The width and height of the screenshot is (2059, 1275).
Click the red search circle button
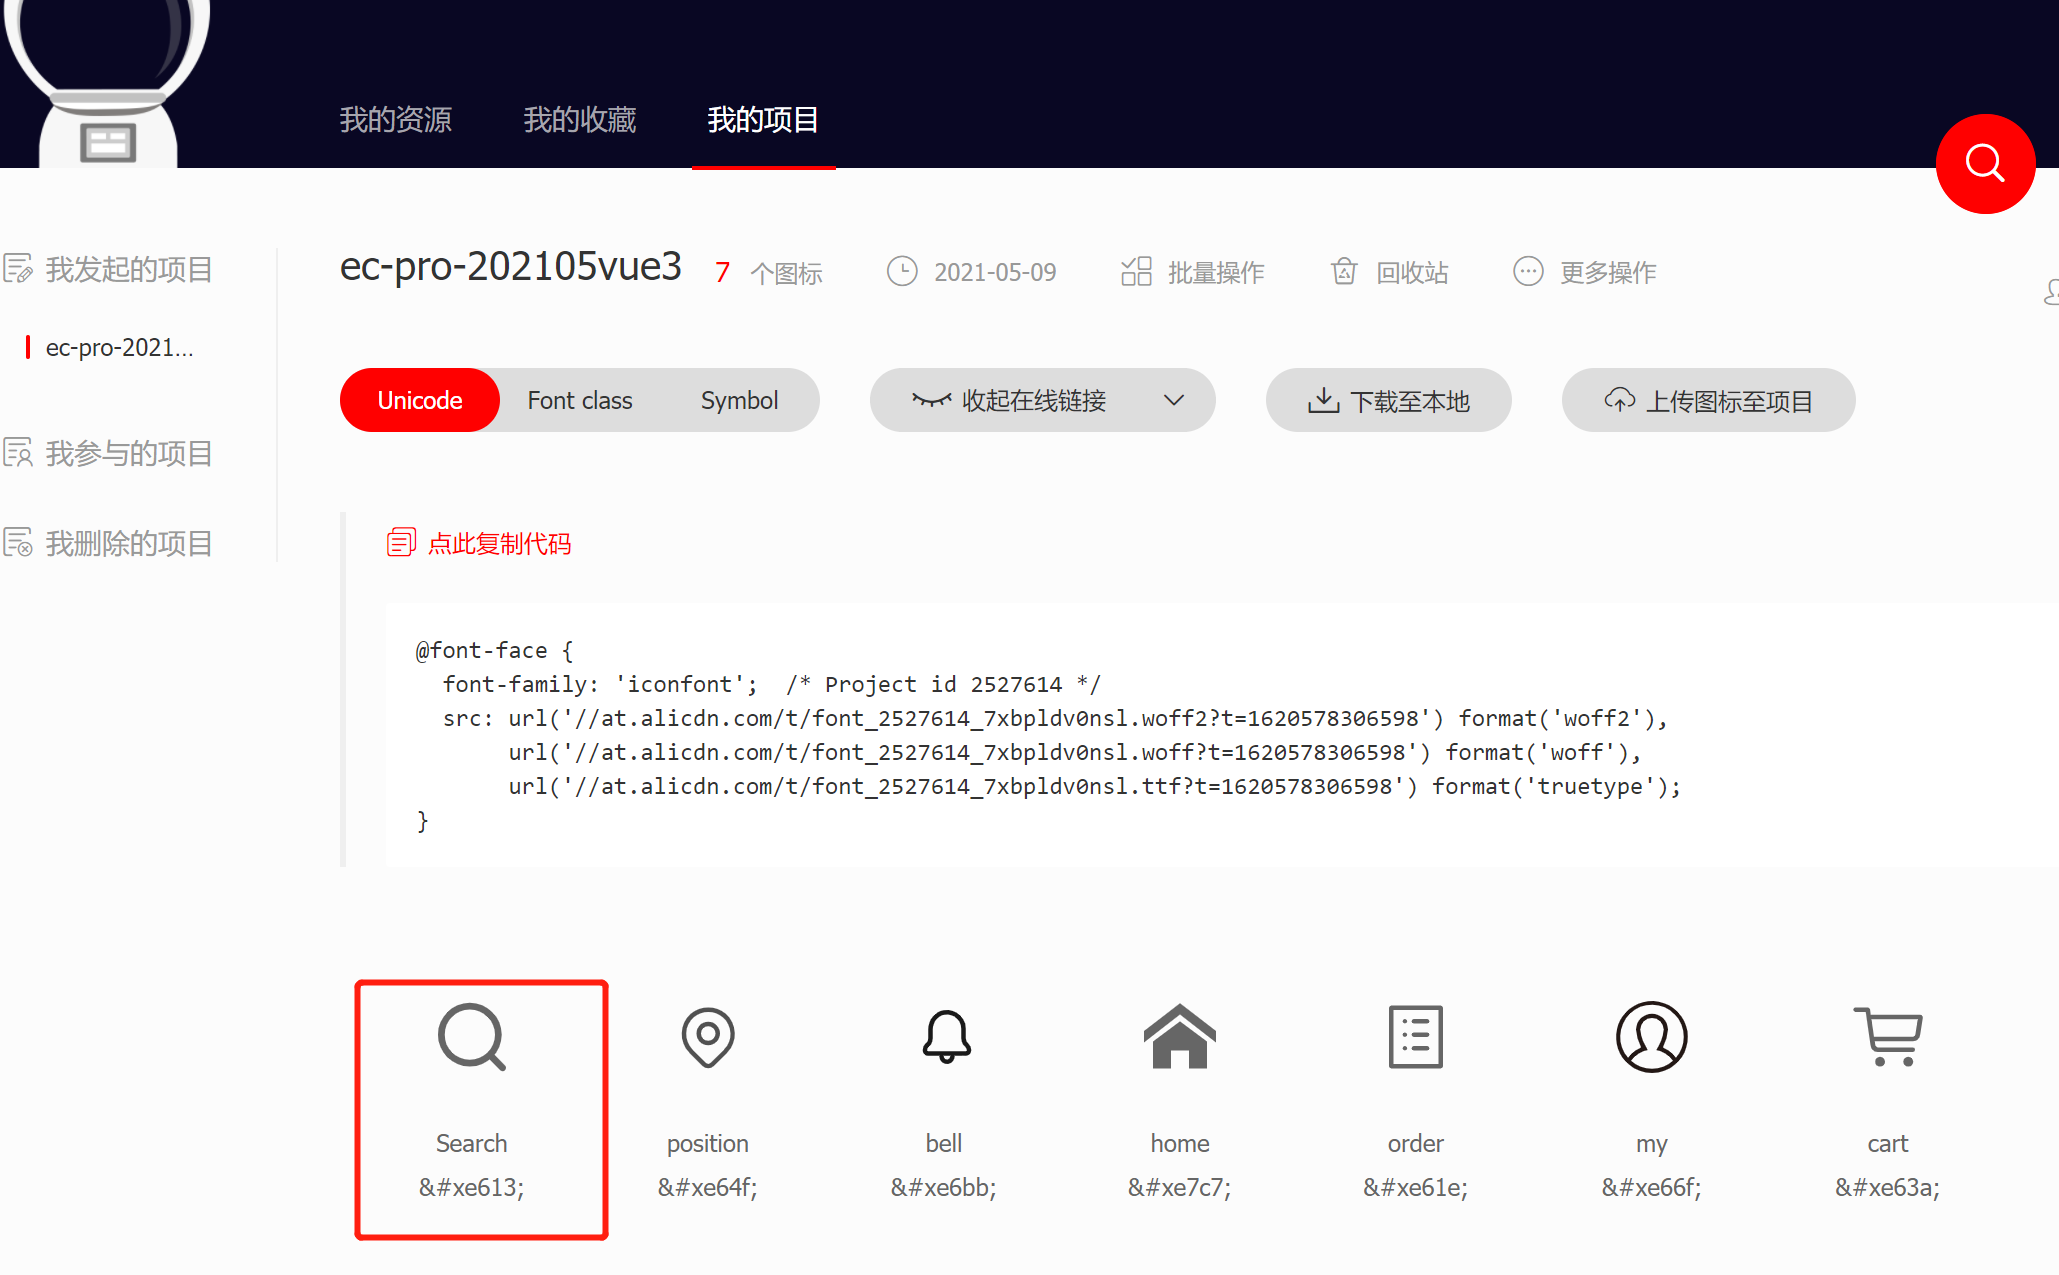click(1984, 163)
